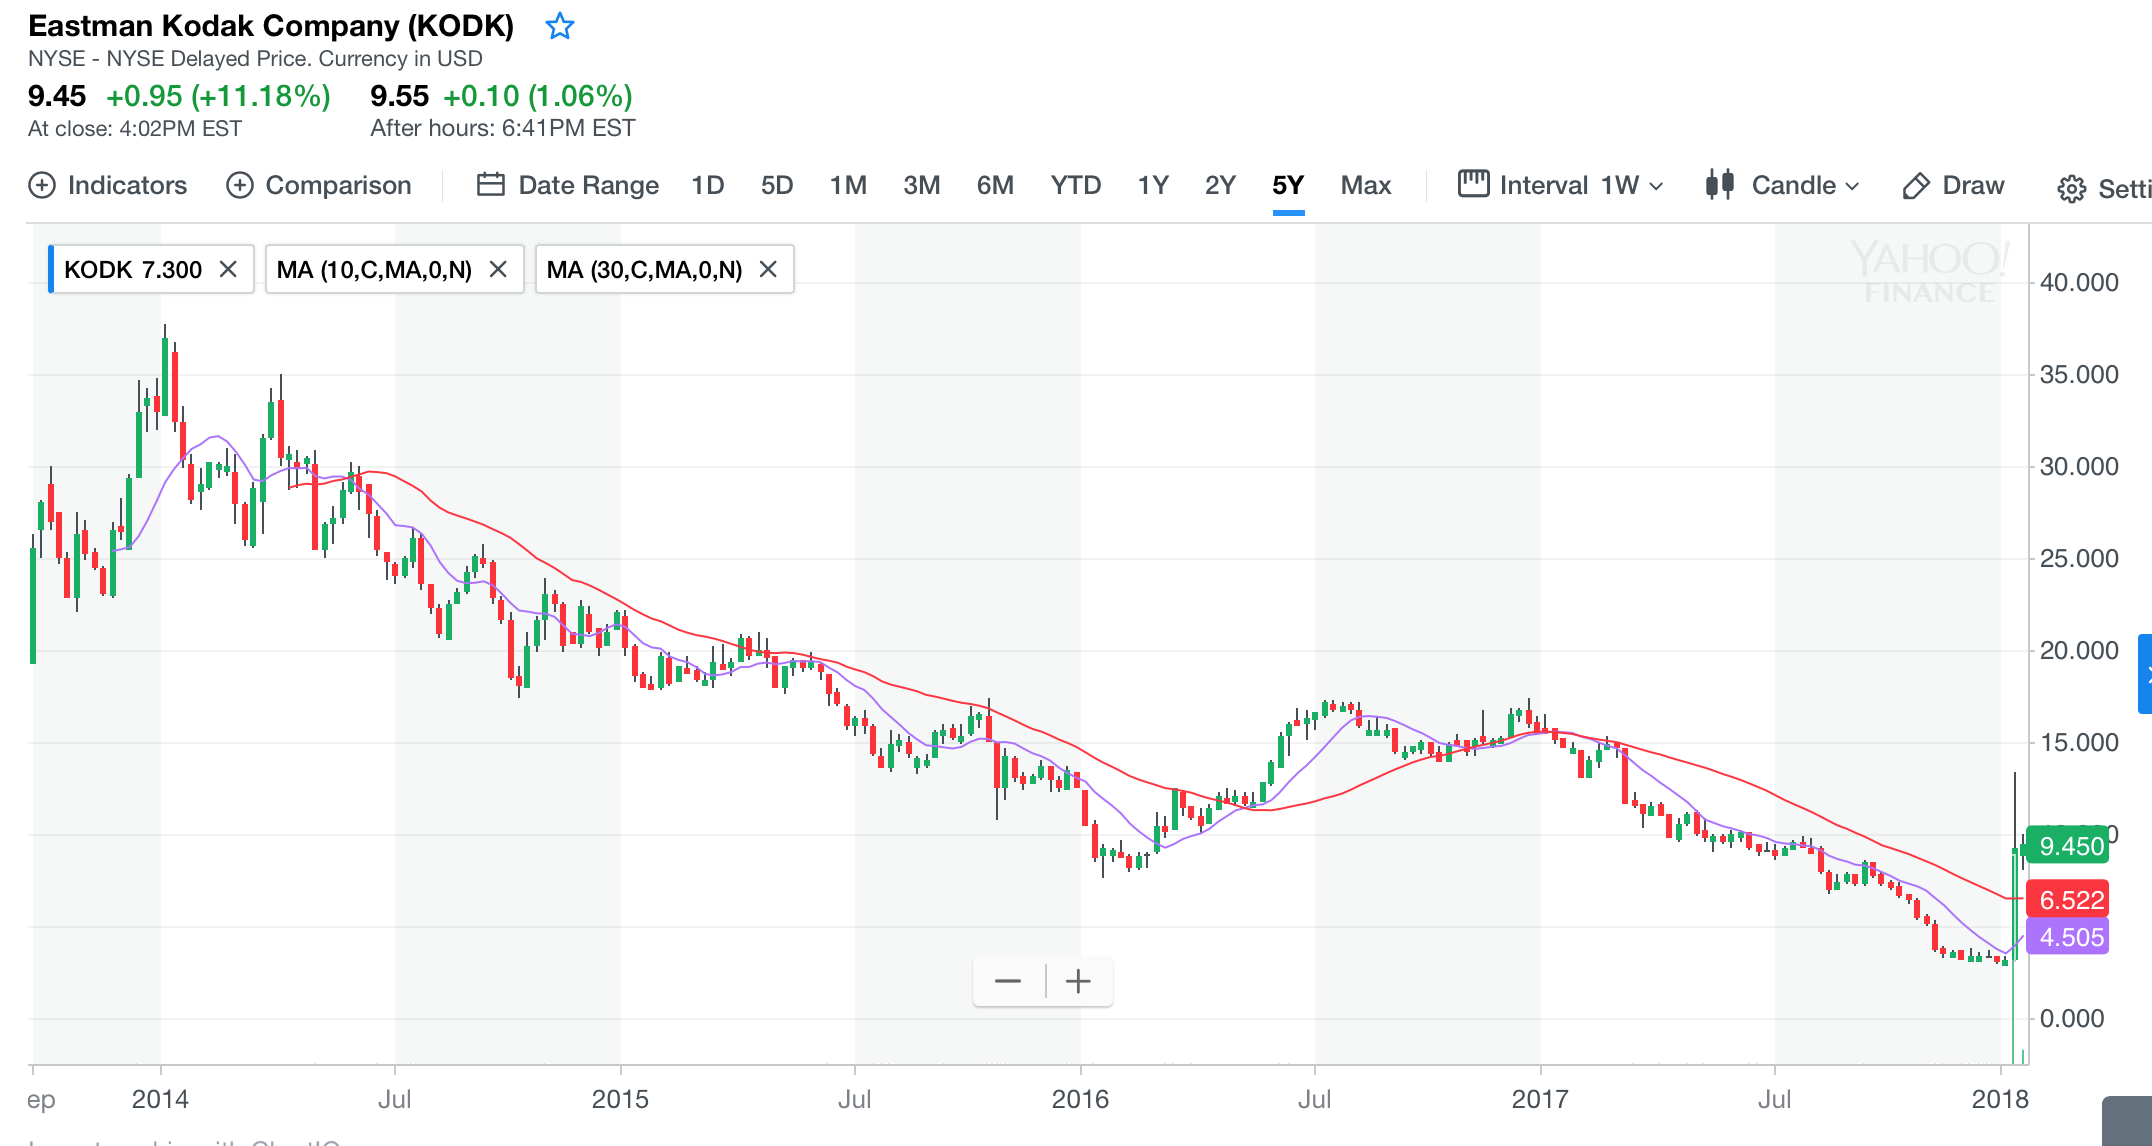Zoom in the chart with plus button

coord(1078,981)
